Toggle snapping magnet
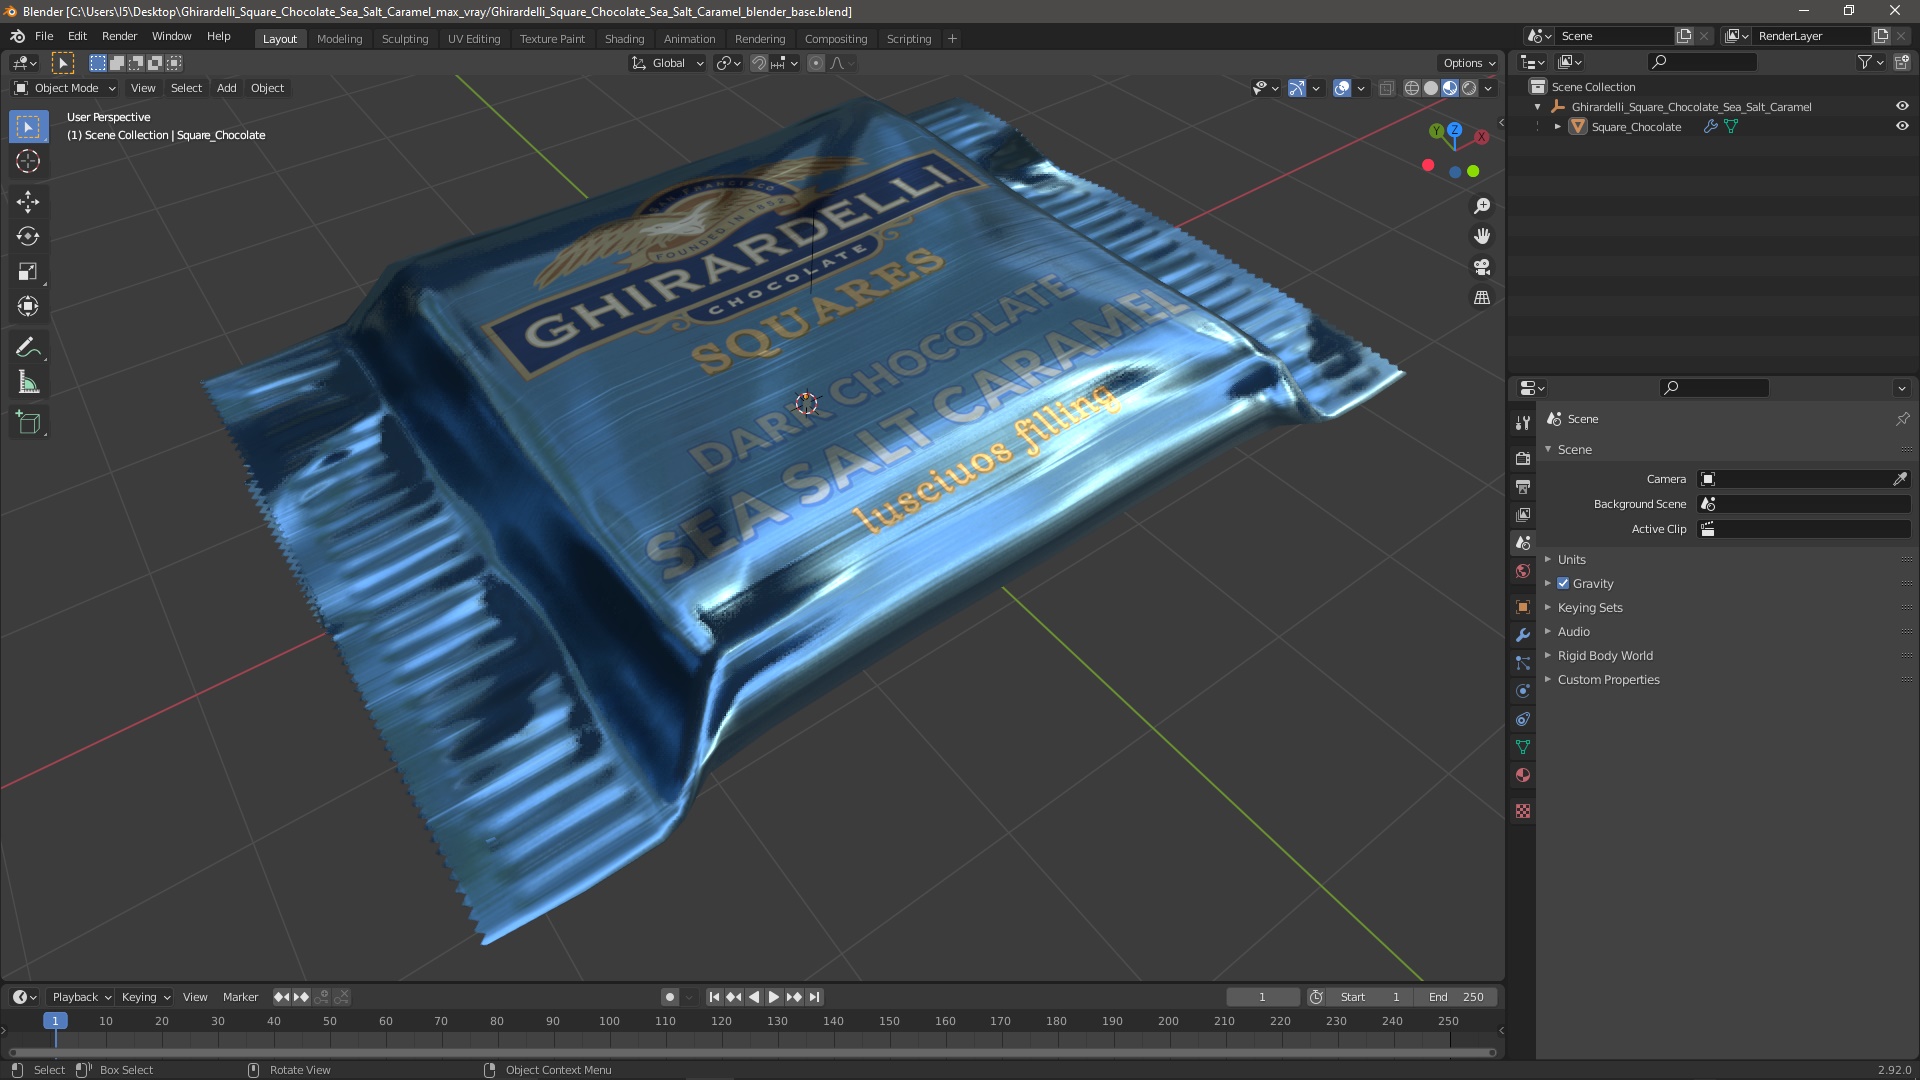Screen dimensions: 1920x1080 [x=759, y=63]
